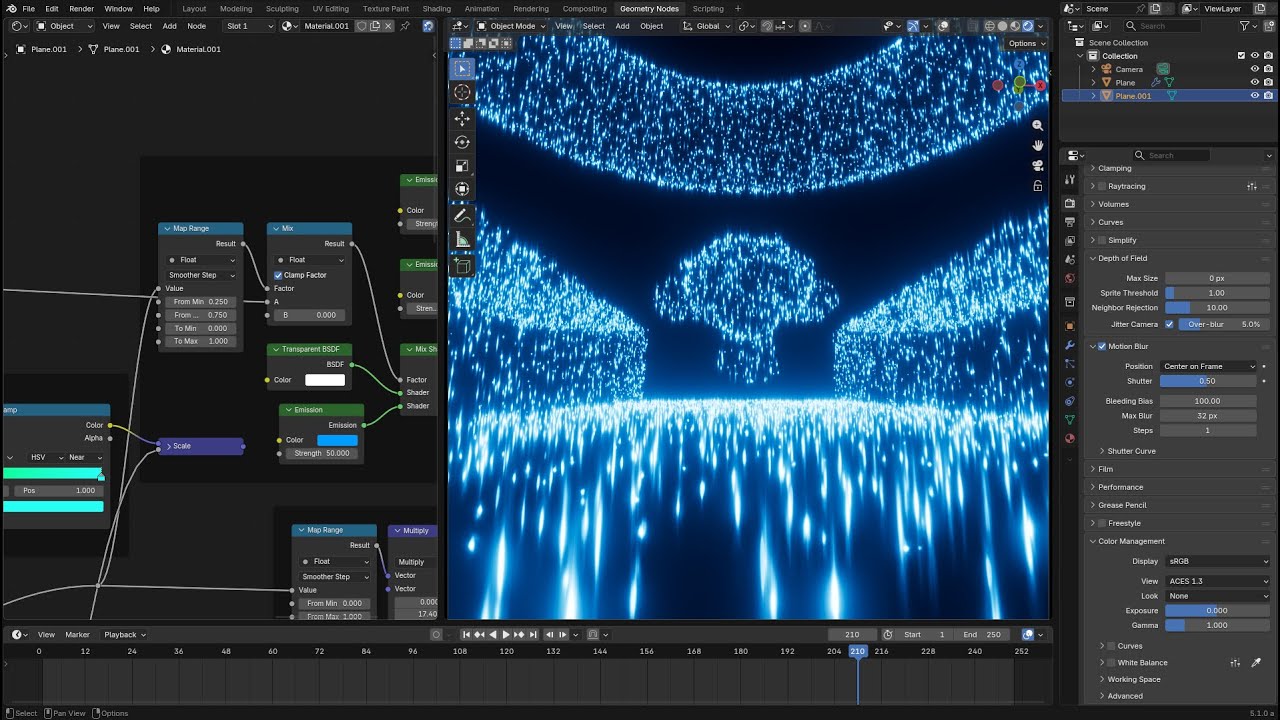Select the Cursor tool in viewport toolbar
Viewport: 1280px width, 720px height.
point(462,92)
